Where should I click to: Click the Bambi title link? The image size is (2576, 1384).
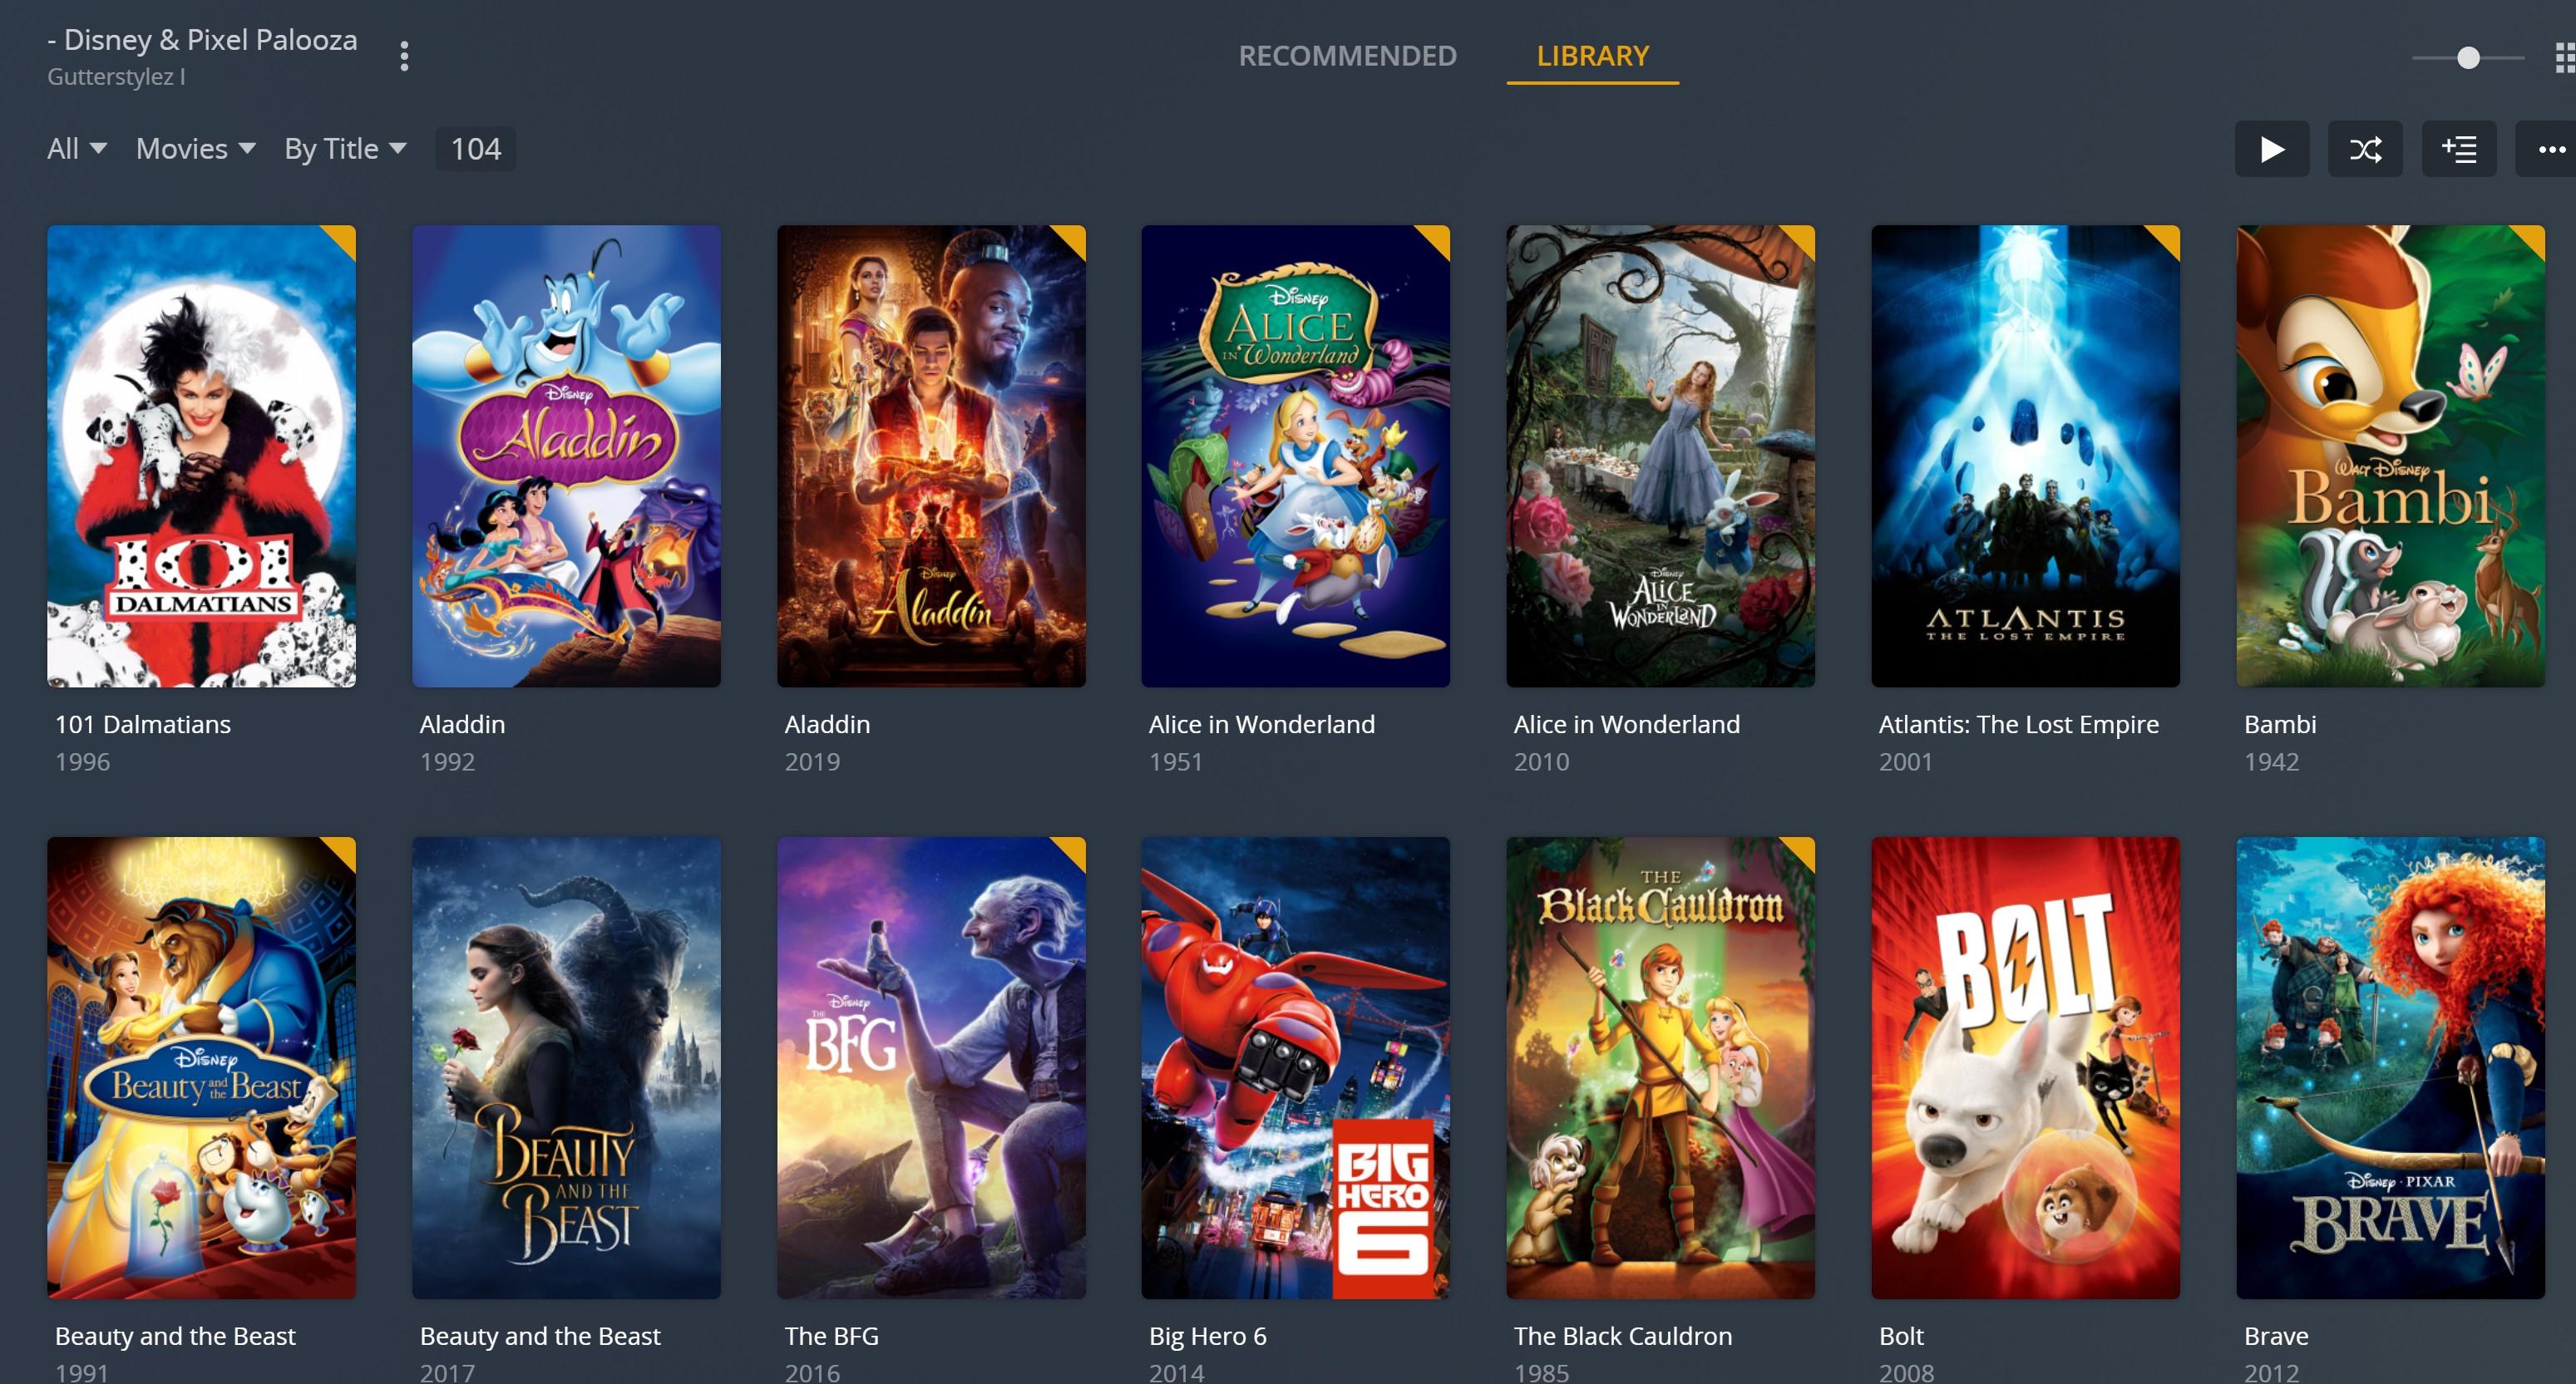click(x=2279, y=724)
